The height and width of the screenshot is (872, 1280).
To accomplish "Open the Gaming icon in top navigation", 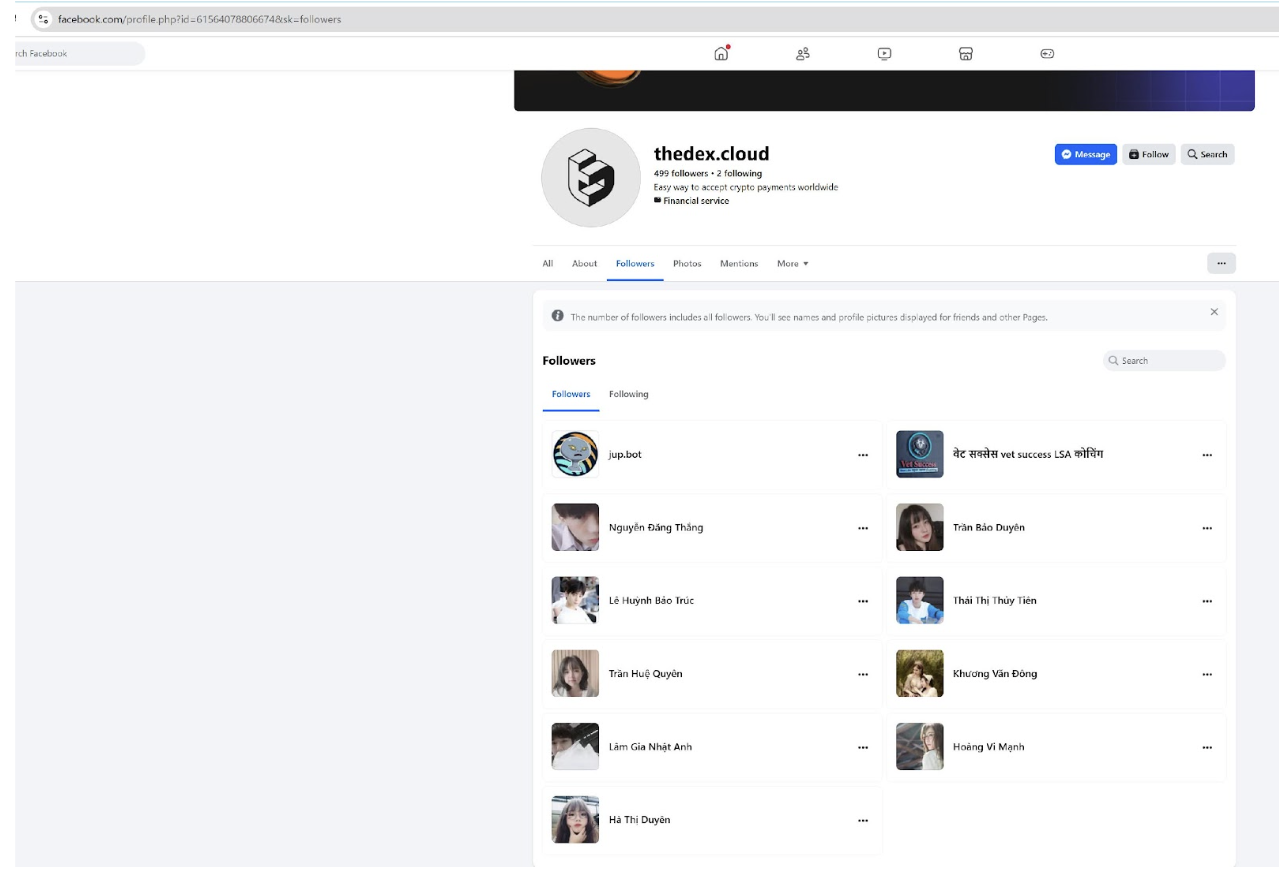I will click(1047, 54).
